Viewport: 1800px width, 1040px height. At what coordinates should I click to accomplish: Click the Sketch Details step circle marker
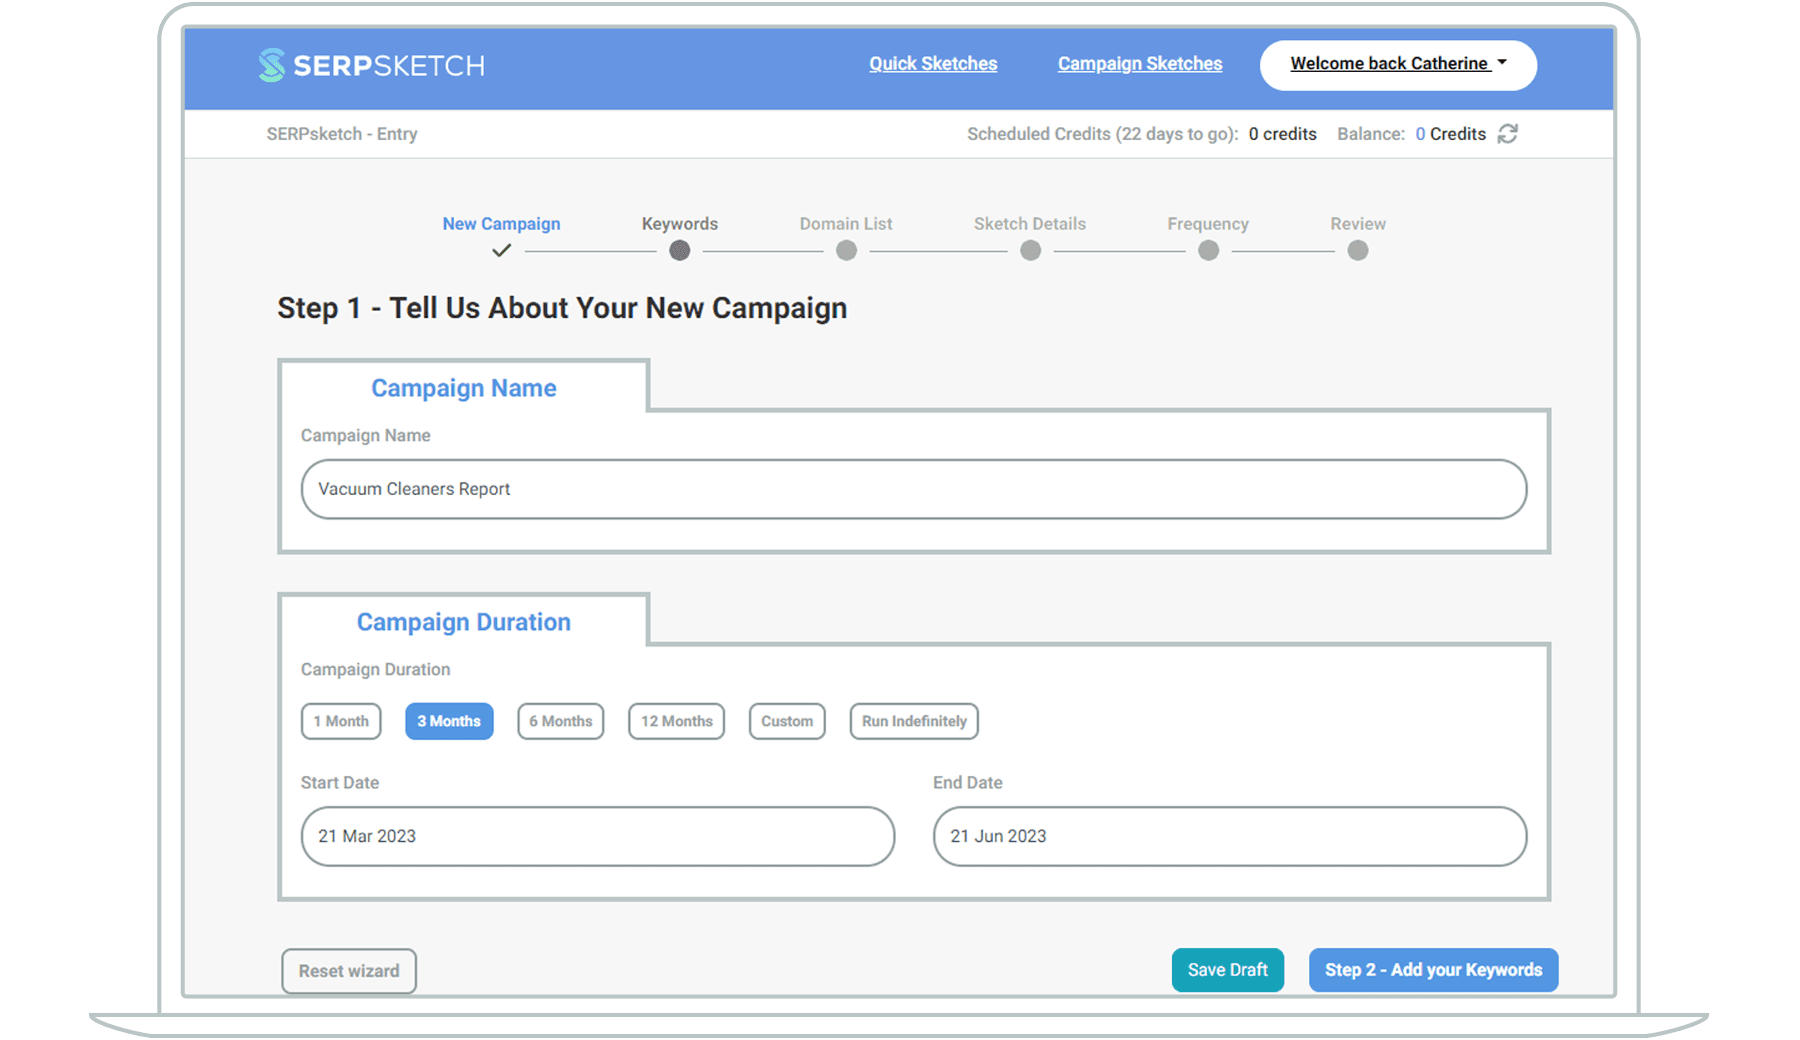pos(1031,251)
